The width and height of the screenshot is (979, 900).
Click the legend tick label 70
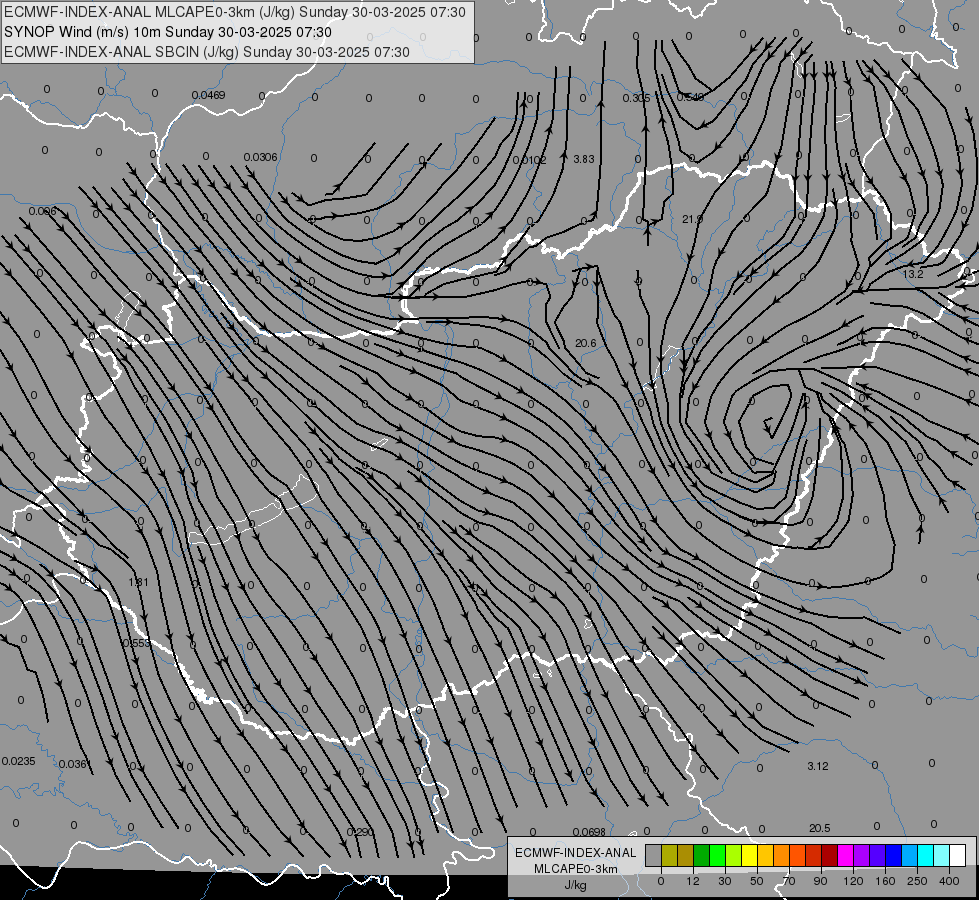coord(789,881)
